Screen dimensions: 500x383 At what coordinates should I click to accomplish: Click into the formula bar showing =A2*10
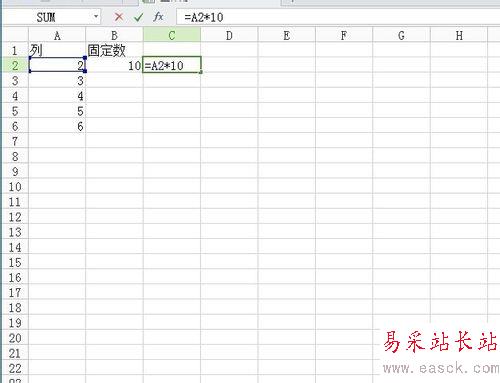click(x=337, y=17)
